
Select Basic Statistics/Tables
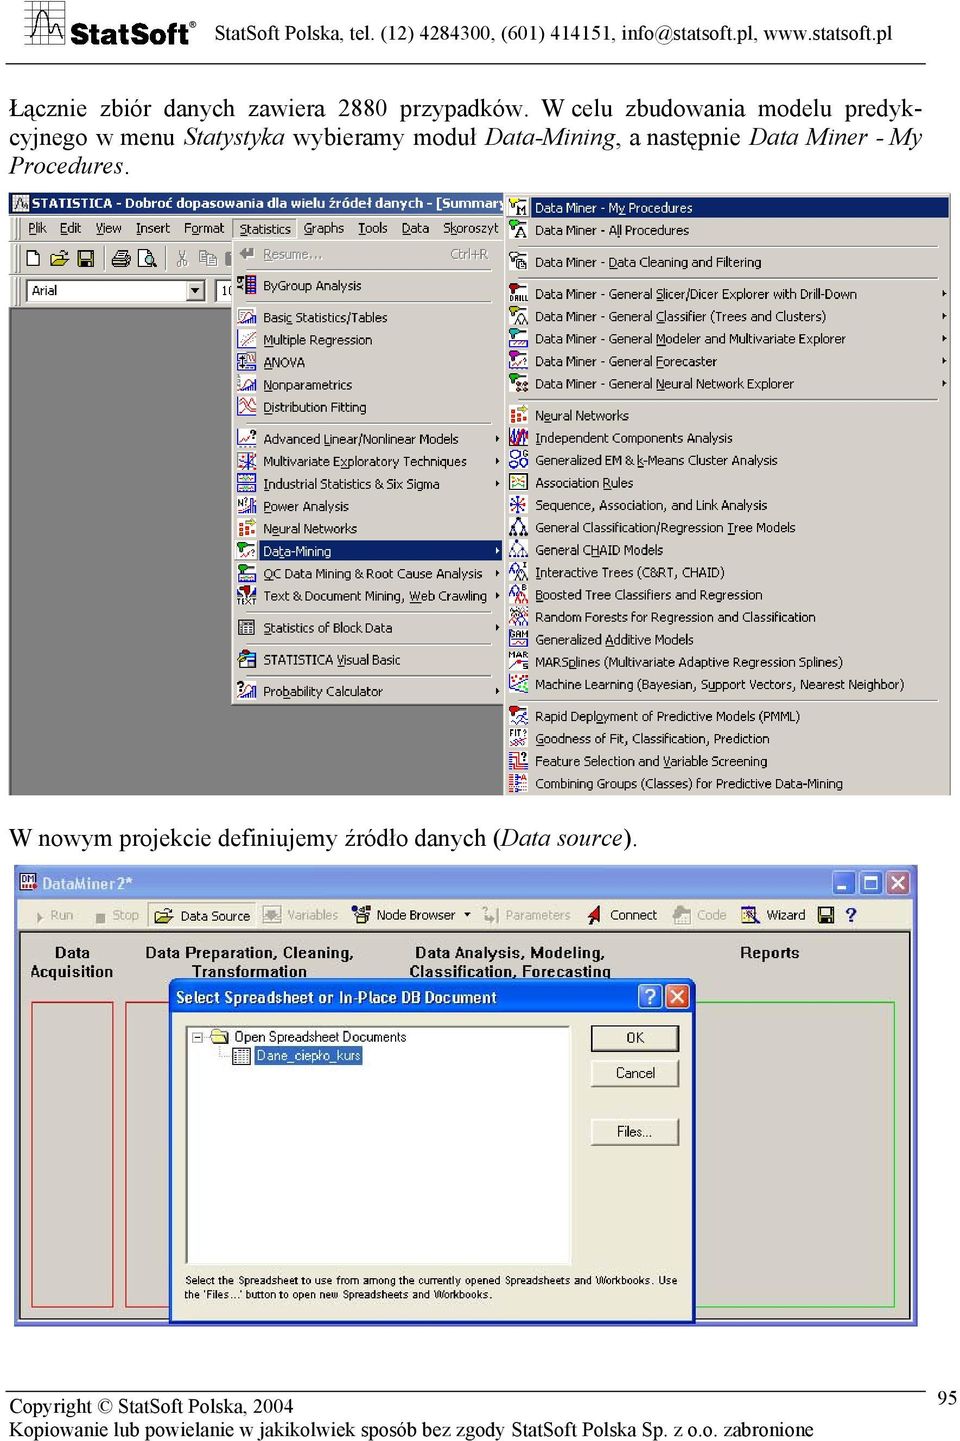[368, 317]
